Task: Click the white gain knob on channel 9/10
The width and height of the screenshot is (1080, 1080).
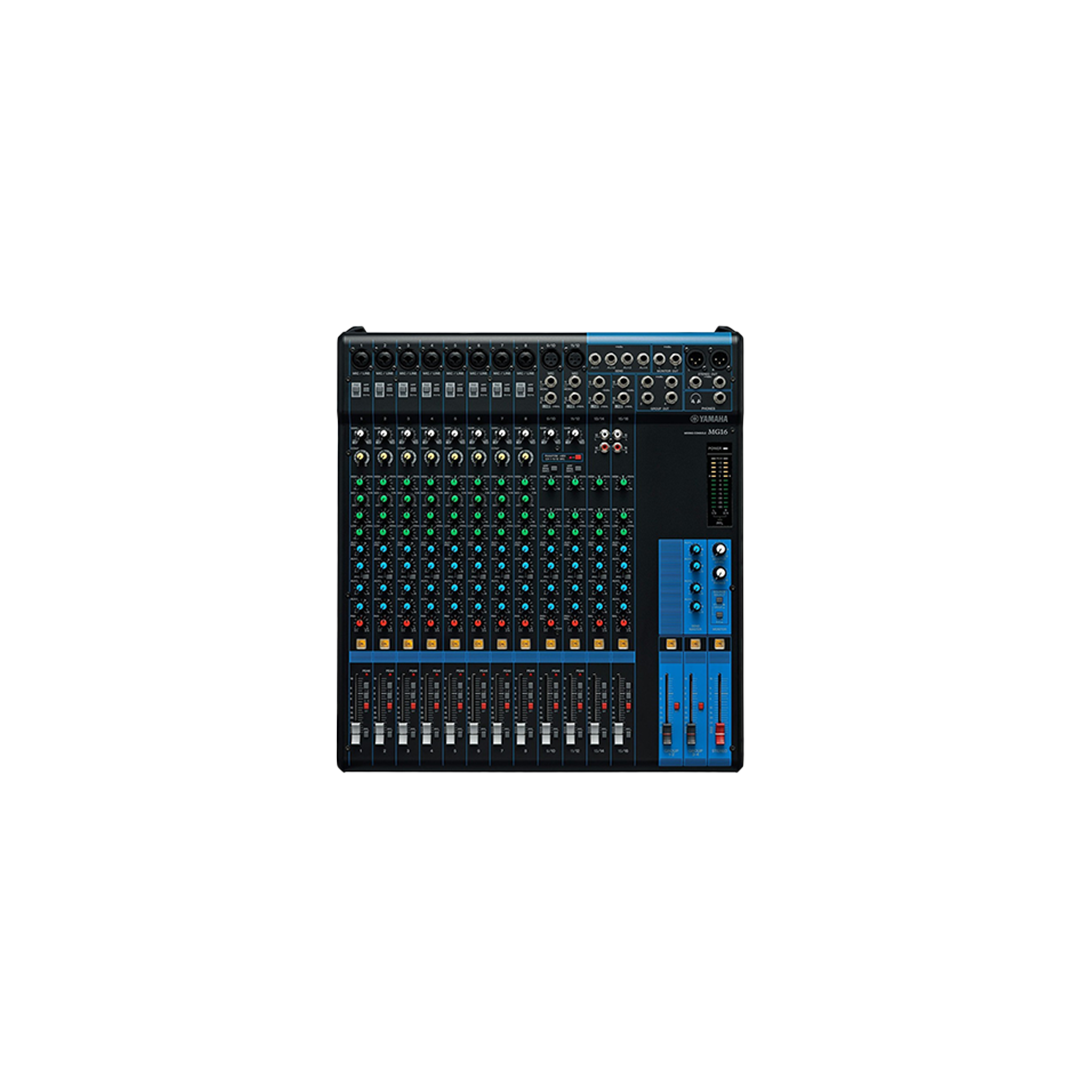Action: click(550, 435)
